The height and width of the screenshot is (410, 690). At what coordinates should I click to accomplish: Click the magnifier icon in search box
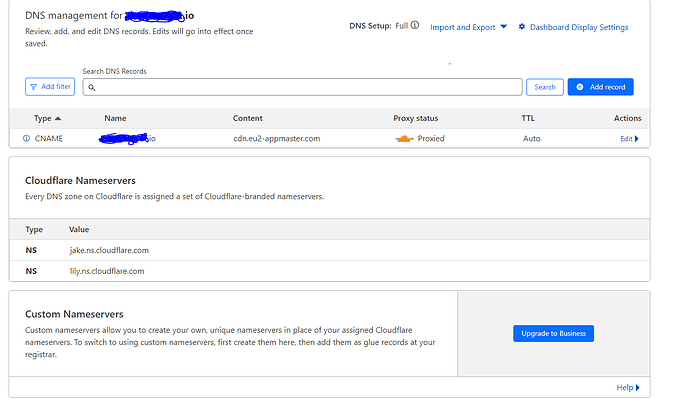pyautogui.click(x=92, y=88)
